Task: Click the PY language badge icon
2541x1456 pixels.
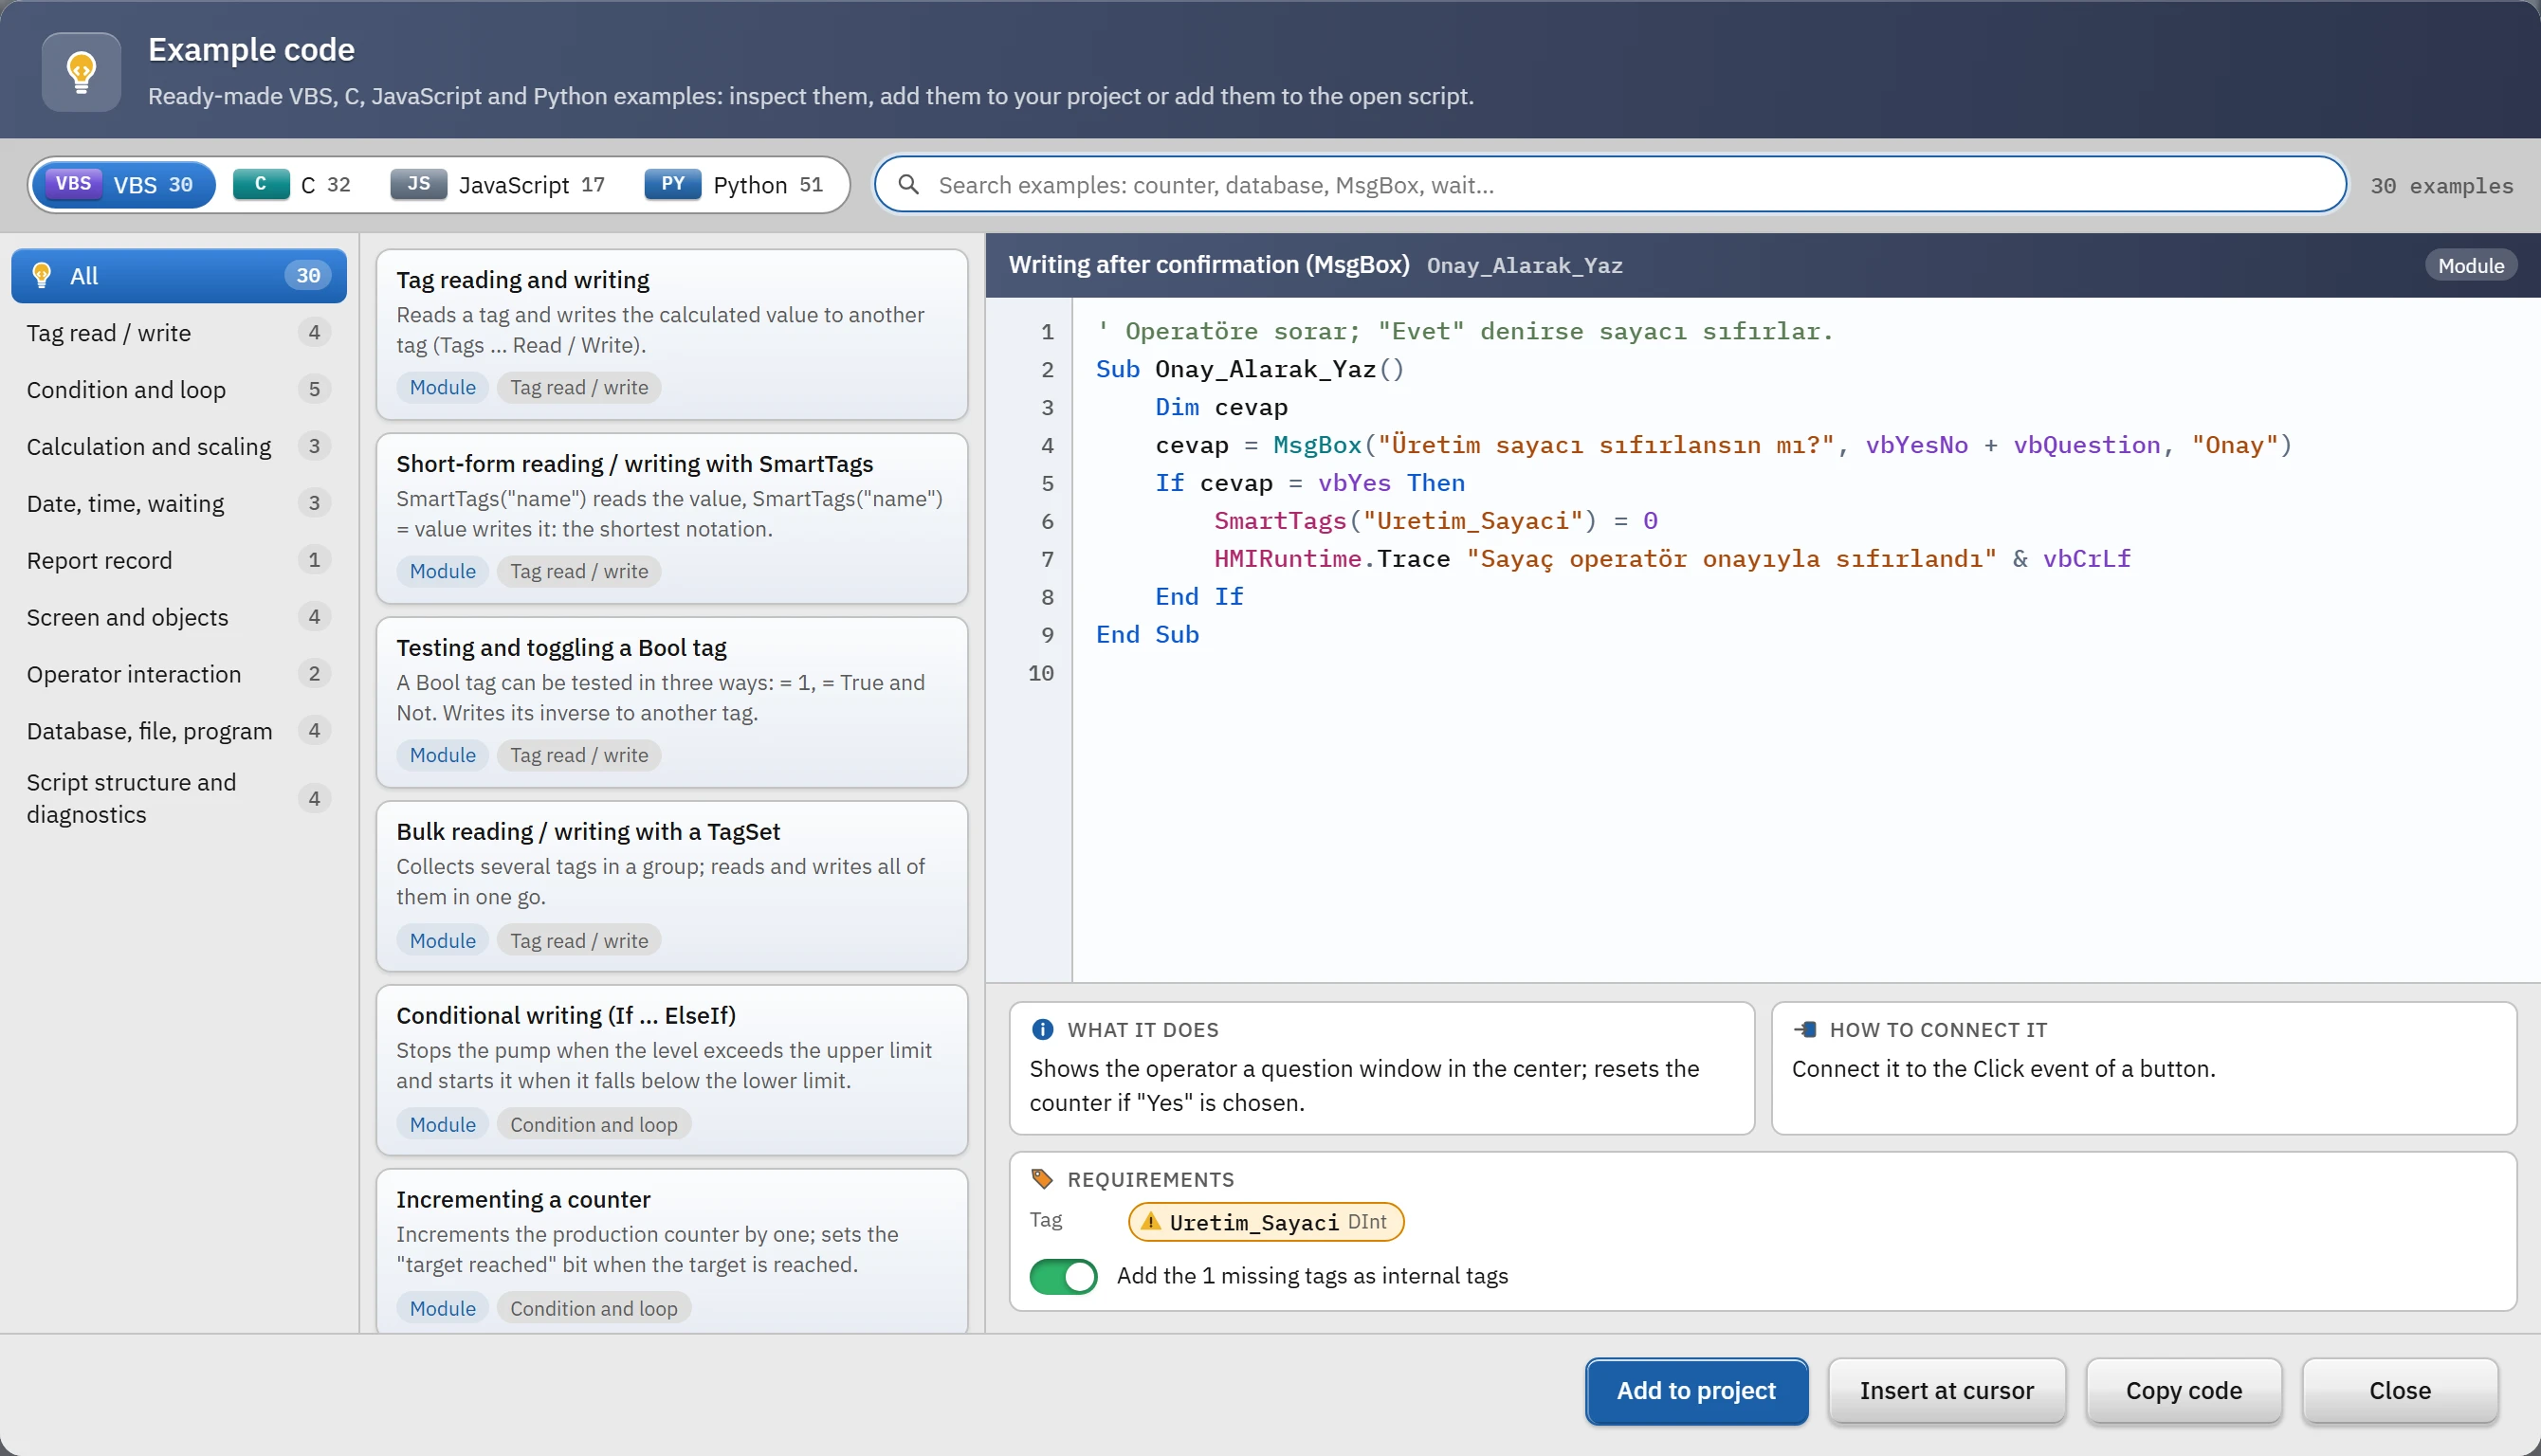Action: pyautogui.click(x=673, y=184)
